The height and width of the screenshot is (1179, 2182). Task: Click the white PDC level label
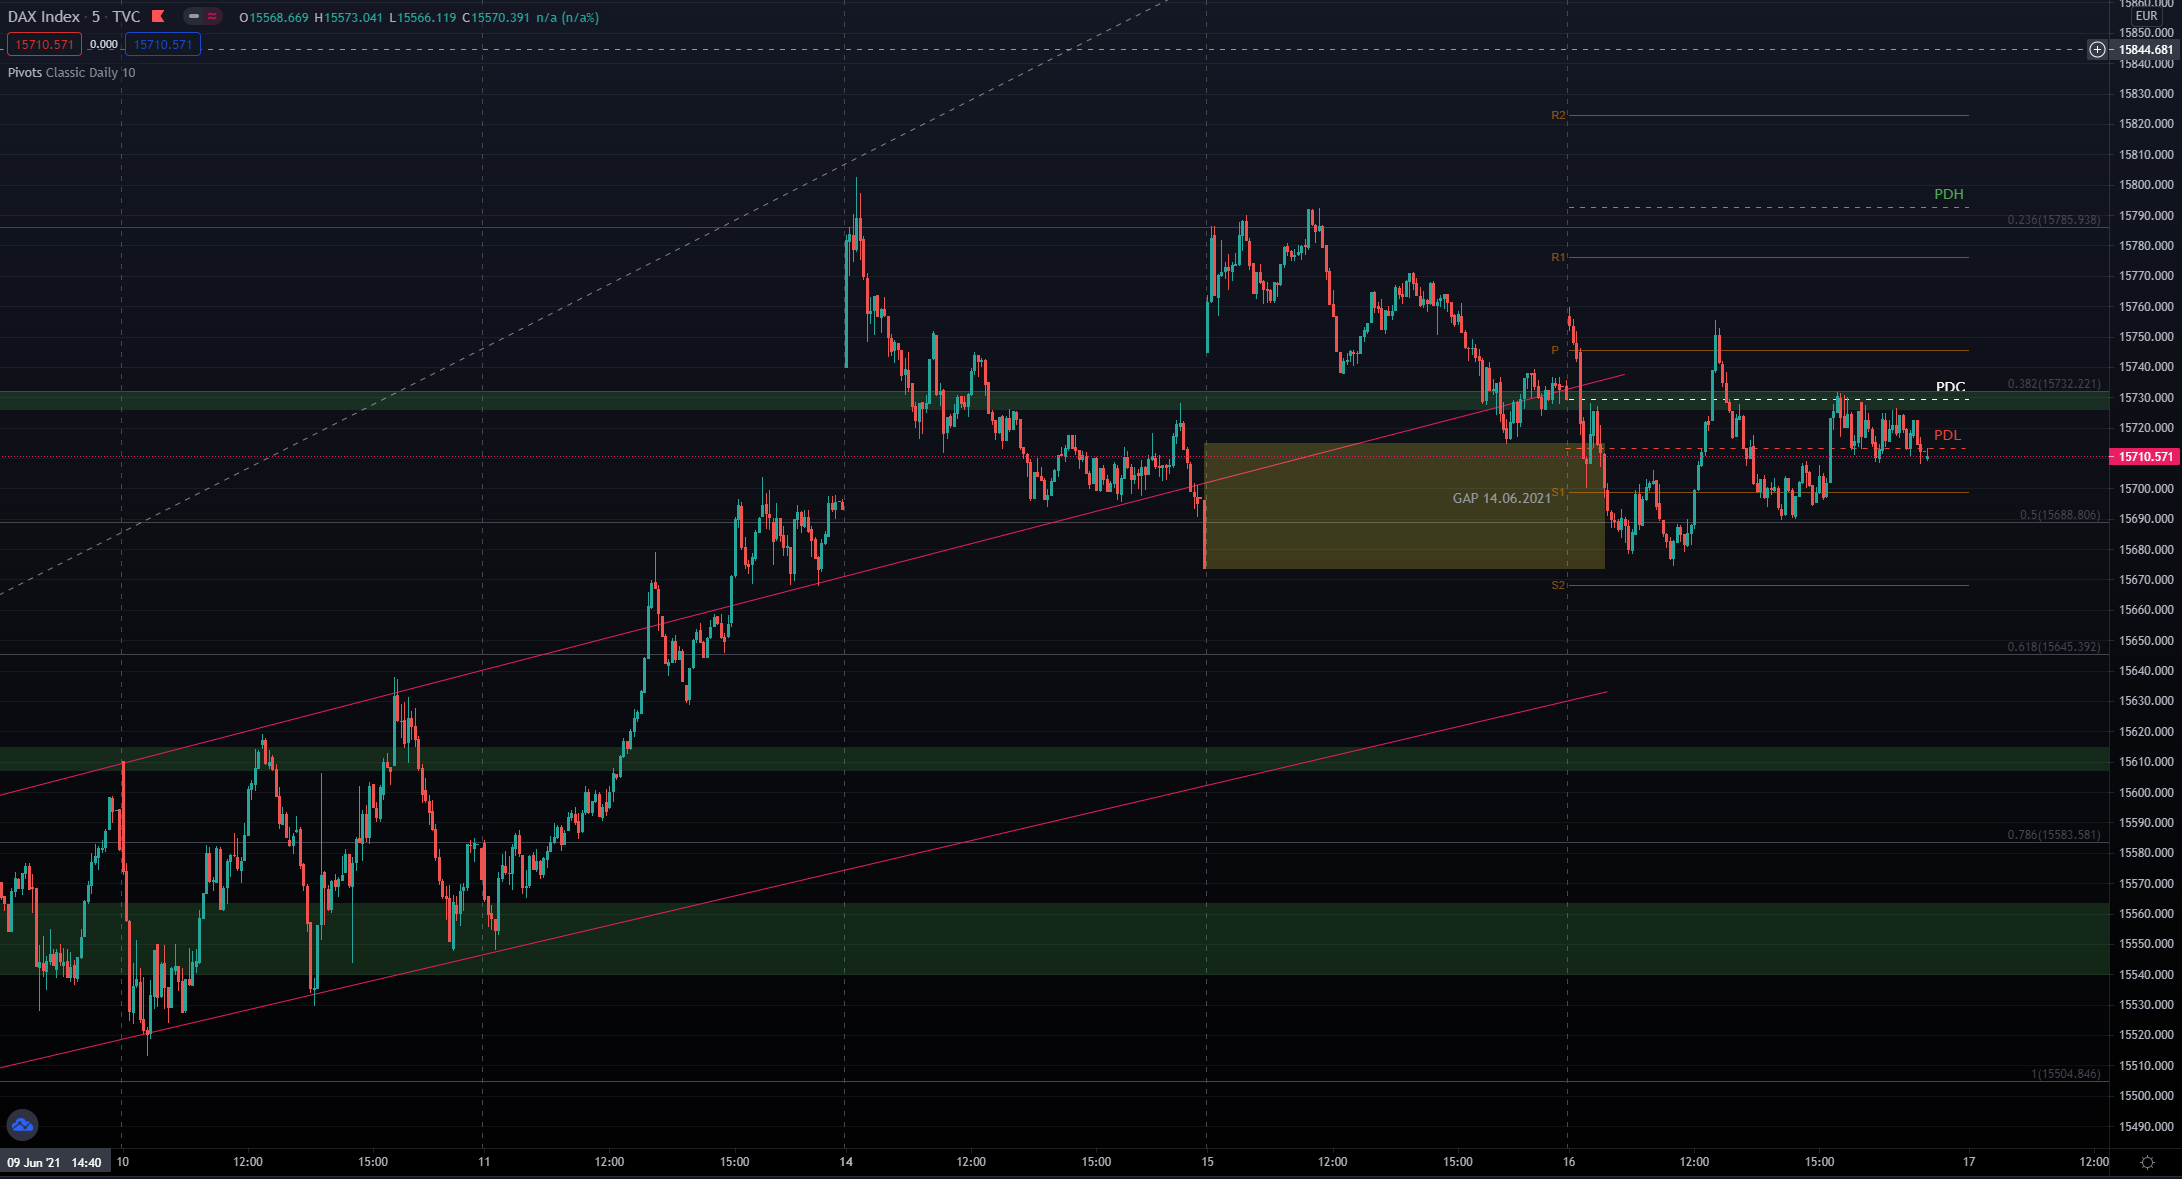tap(1950, 387)
